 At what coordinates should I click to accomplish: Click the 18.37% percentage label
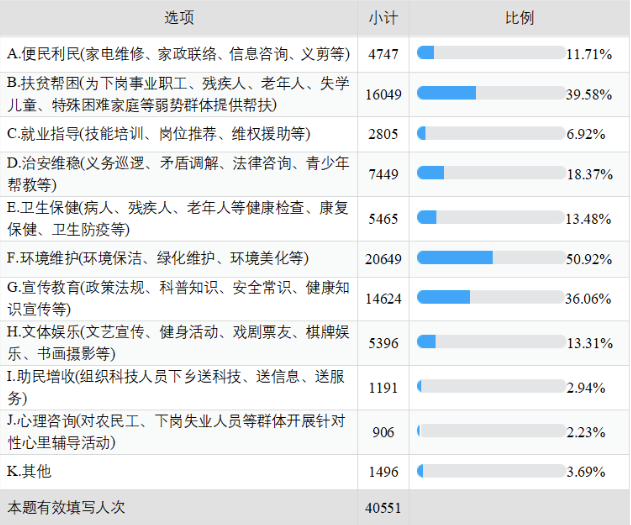tap(589, 174)
